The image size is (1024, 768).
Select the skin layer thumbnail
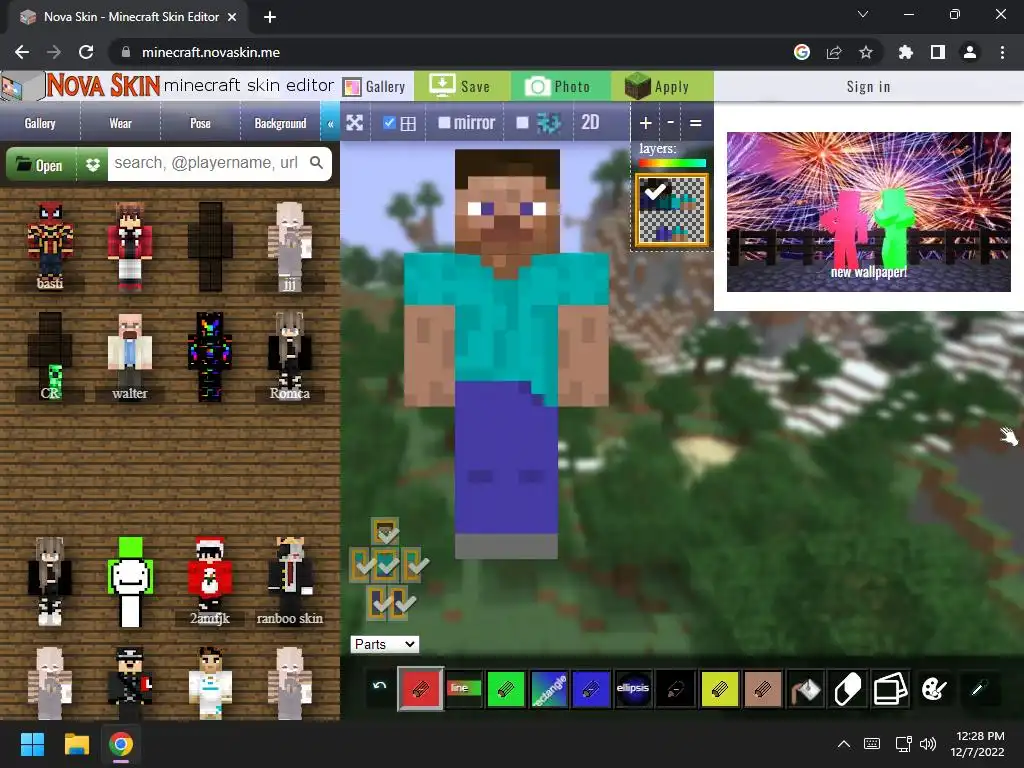point(672,210)
